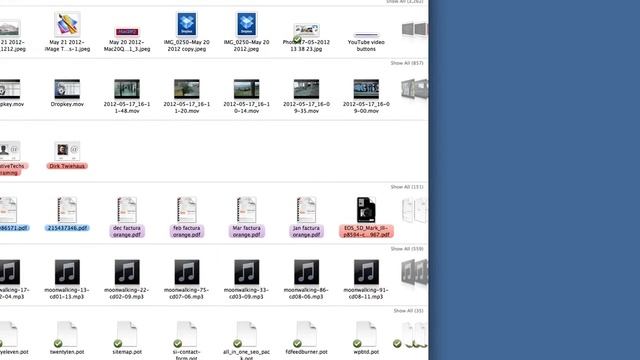The image size is (640, 360).
Task: Select the YouTube video buttons item
Action: click(366, 42)
